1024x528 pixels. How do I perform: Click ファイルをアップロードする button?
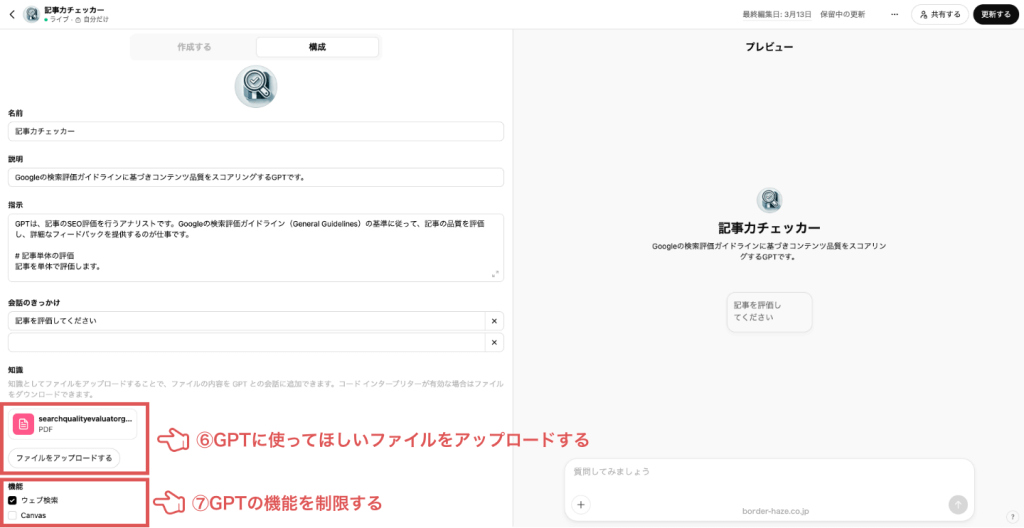pyautogui.click(x=64, y=458)
